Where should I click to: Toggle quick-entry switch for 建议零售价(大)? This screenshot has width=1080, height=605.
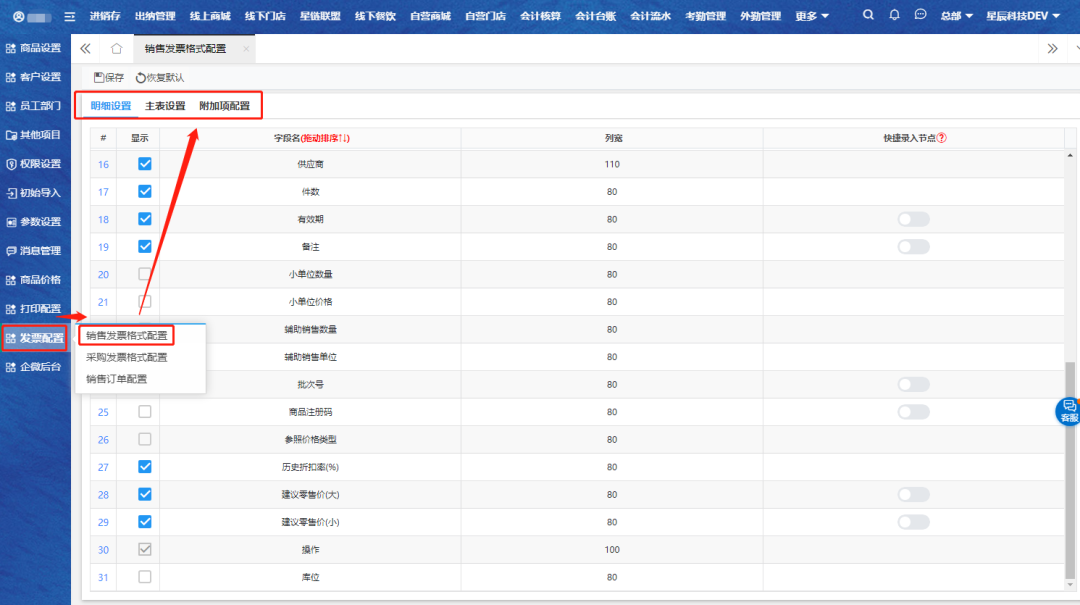(x=913, y=494)
